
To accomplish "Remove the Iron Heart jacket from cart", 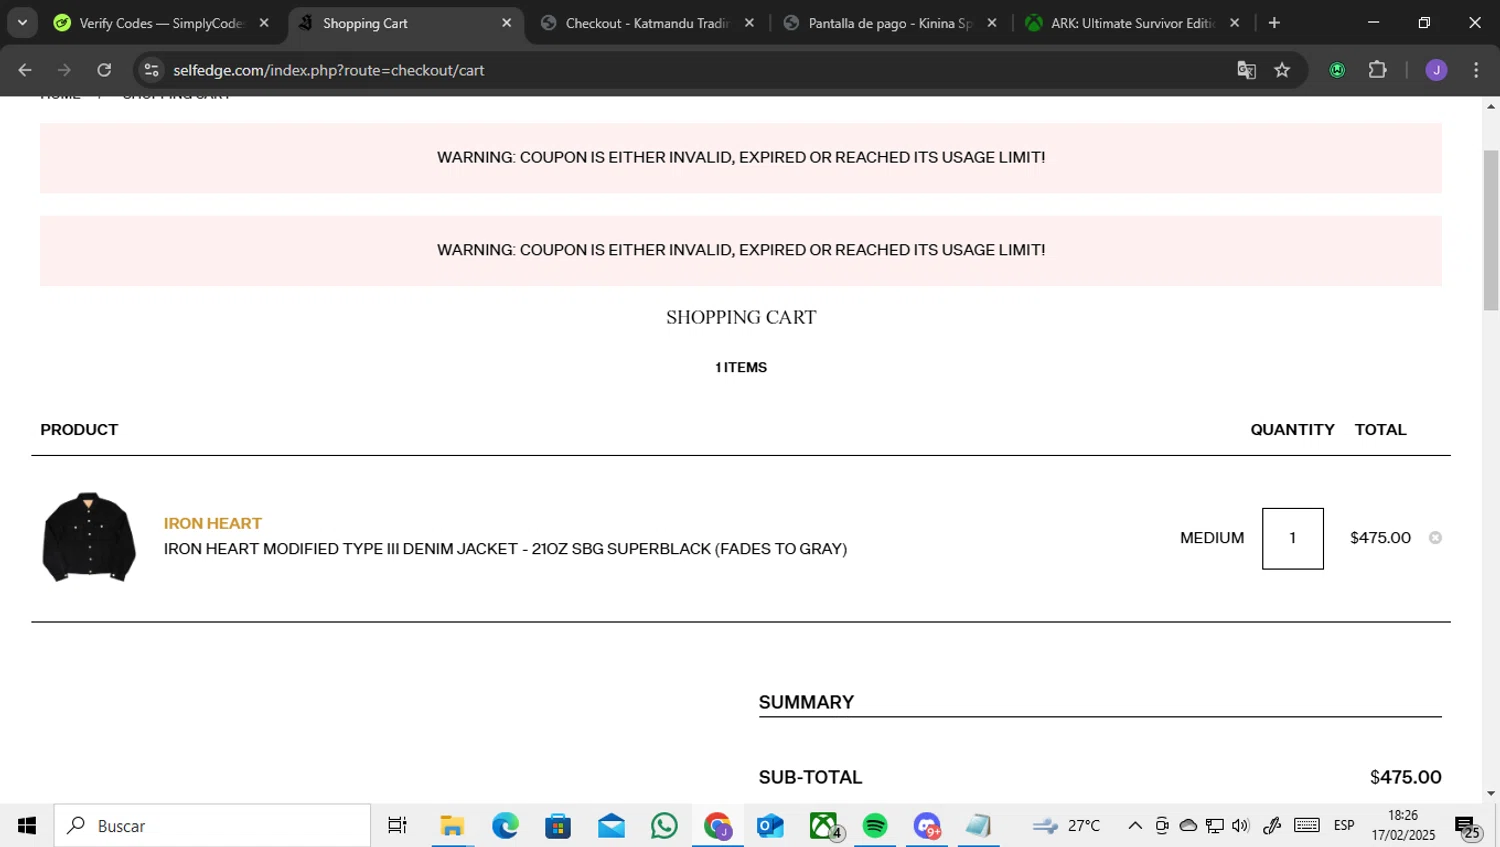I will pyautogui.click(x=1435, y=538).
